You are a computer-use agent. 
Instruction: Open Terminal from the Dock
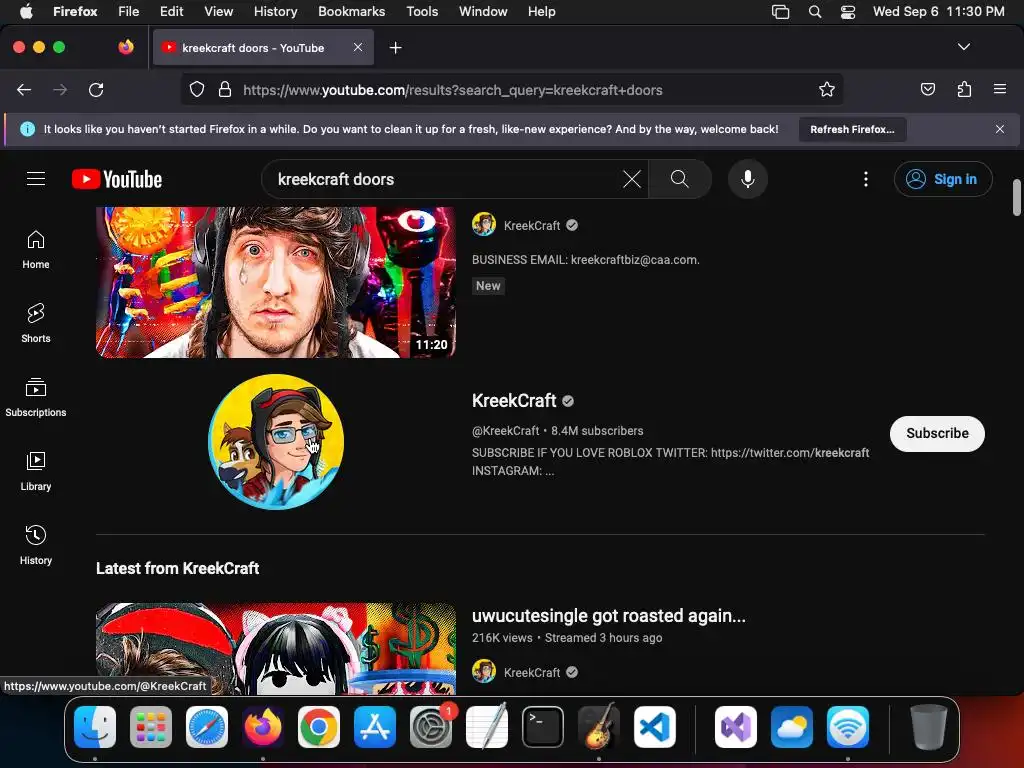coord(543,727)
